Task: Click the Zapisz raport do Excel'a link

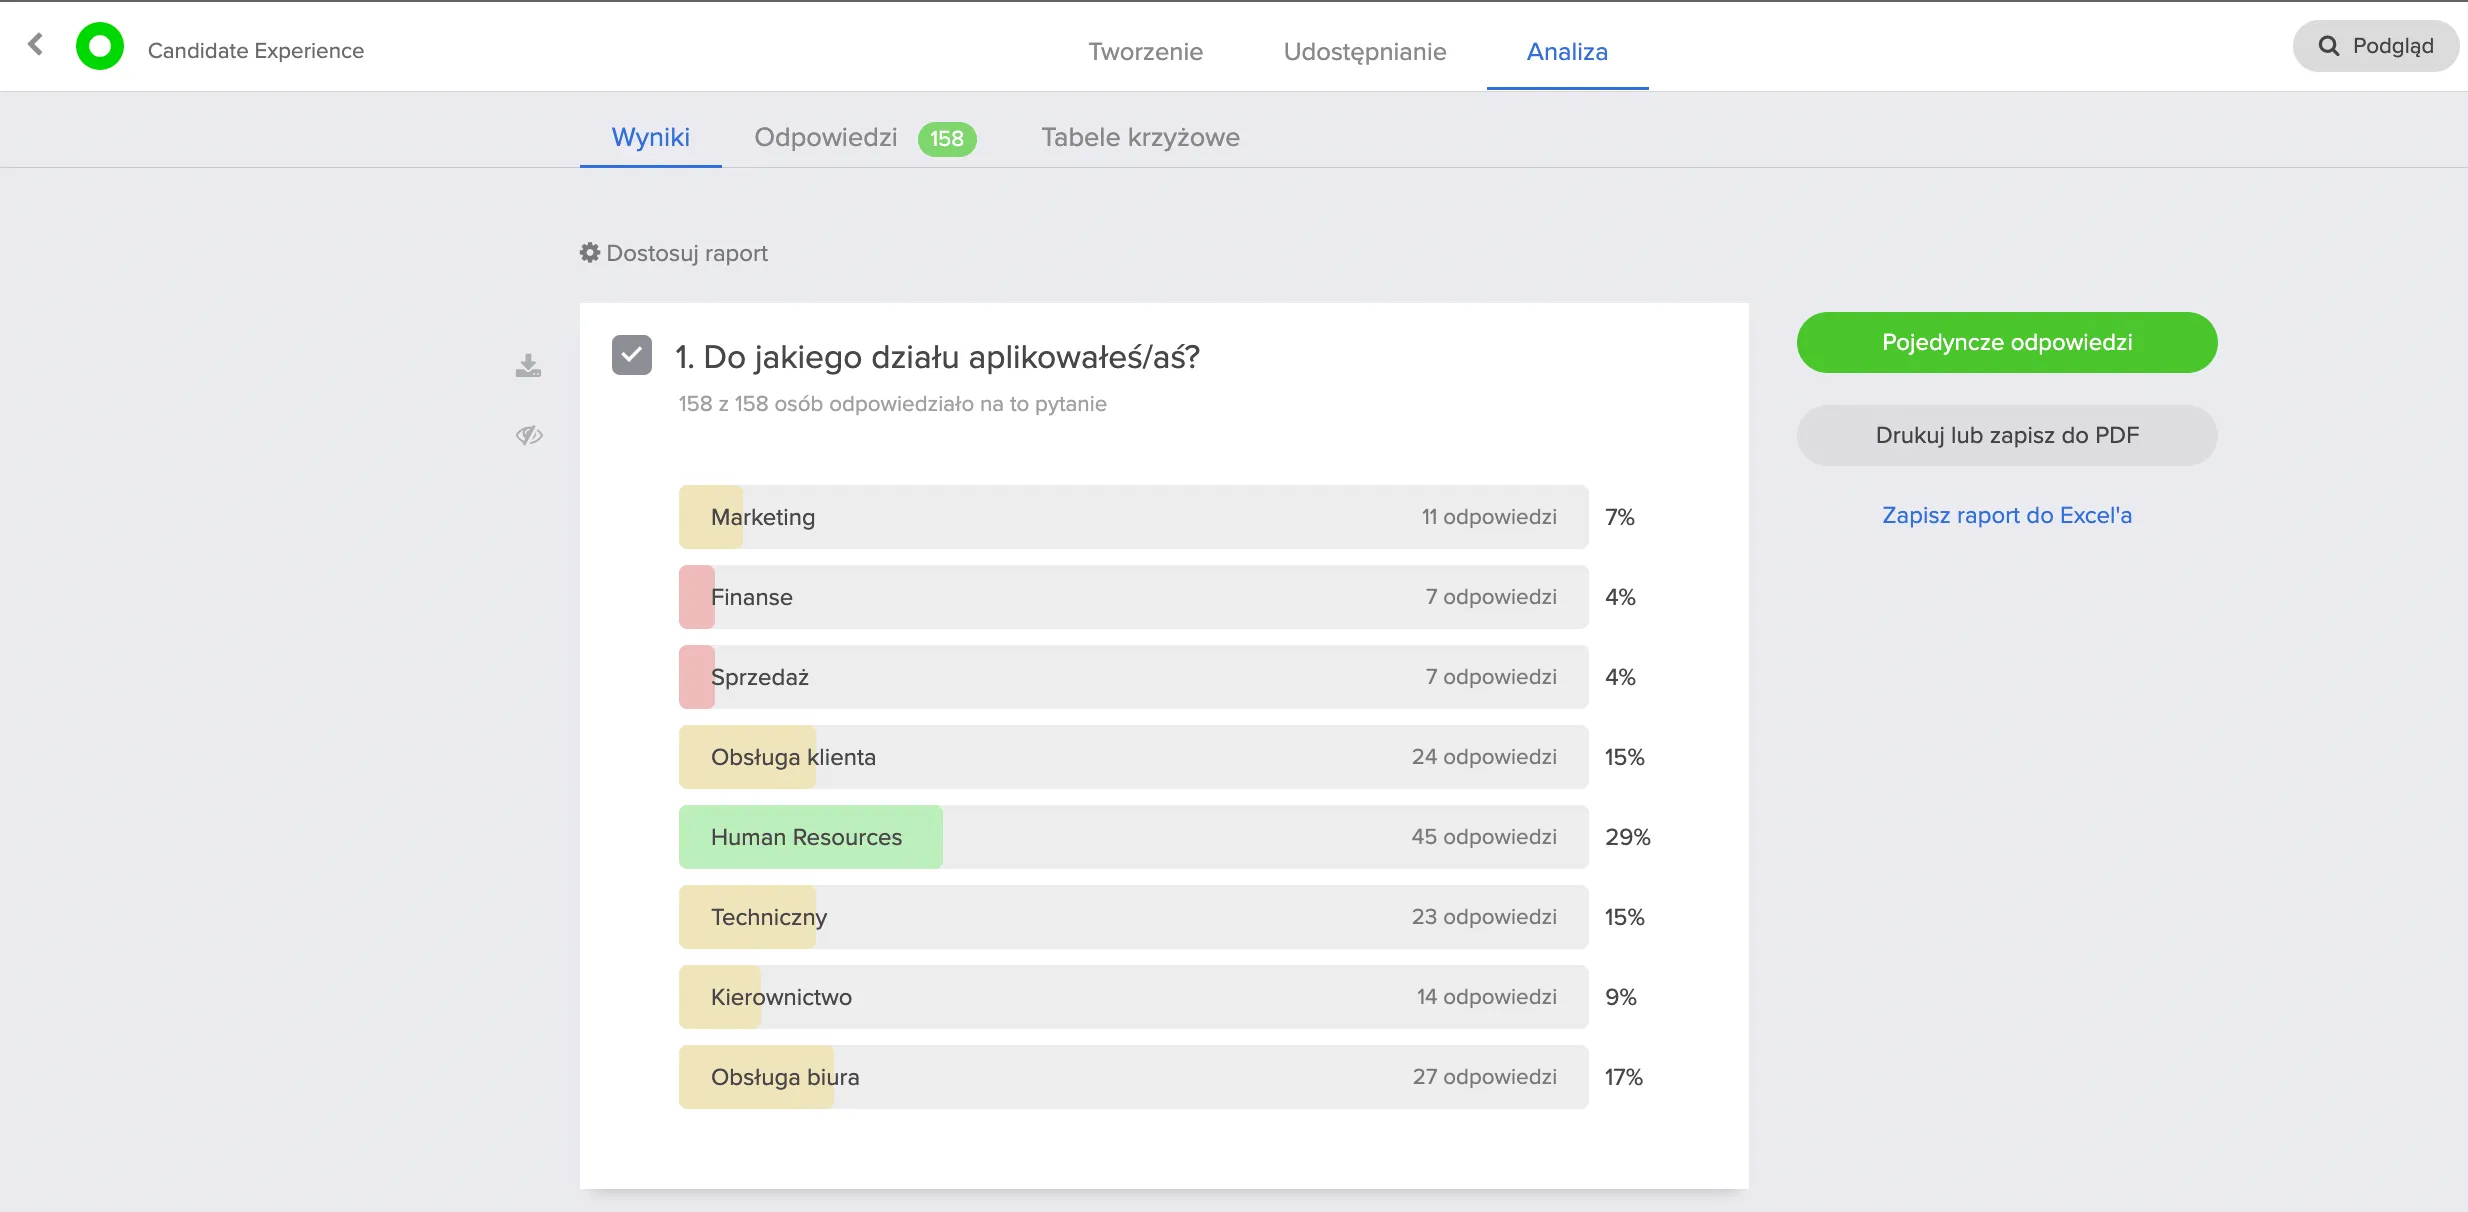Action: (2007, 515)
